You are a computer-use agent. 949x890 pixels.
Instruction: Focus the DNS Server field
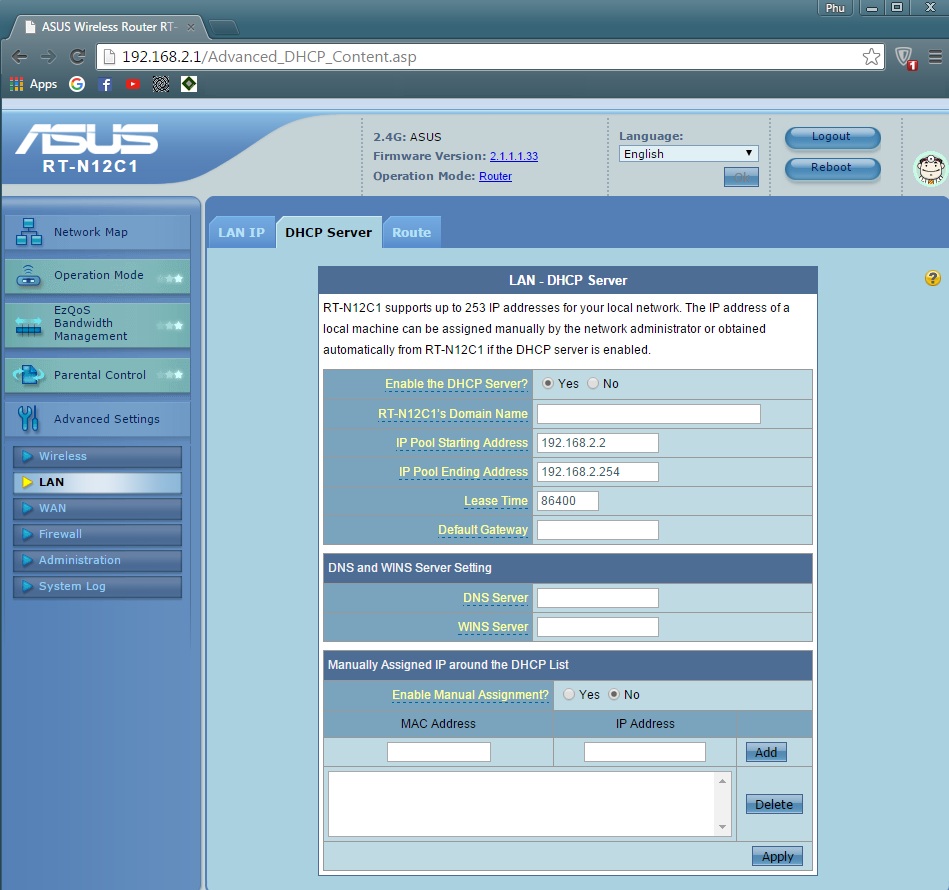(x=598, y=598)
